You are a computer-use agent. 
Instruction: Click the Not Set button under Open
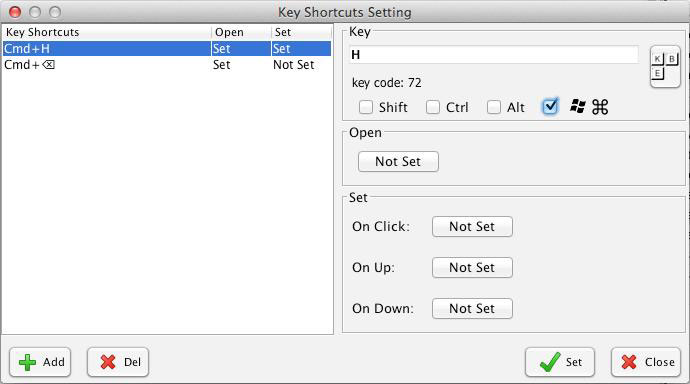pyautogui.click(x=398, y=161)
